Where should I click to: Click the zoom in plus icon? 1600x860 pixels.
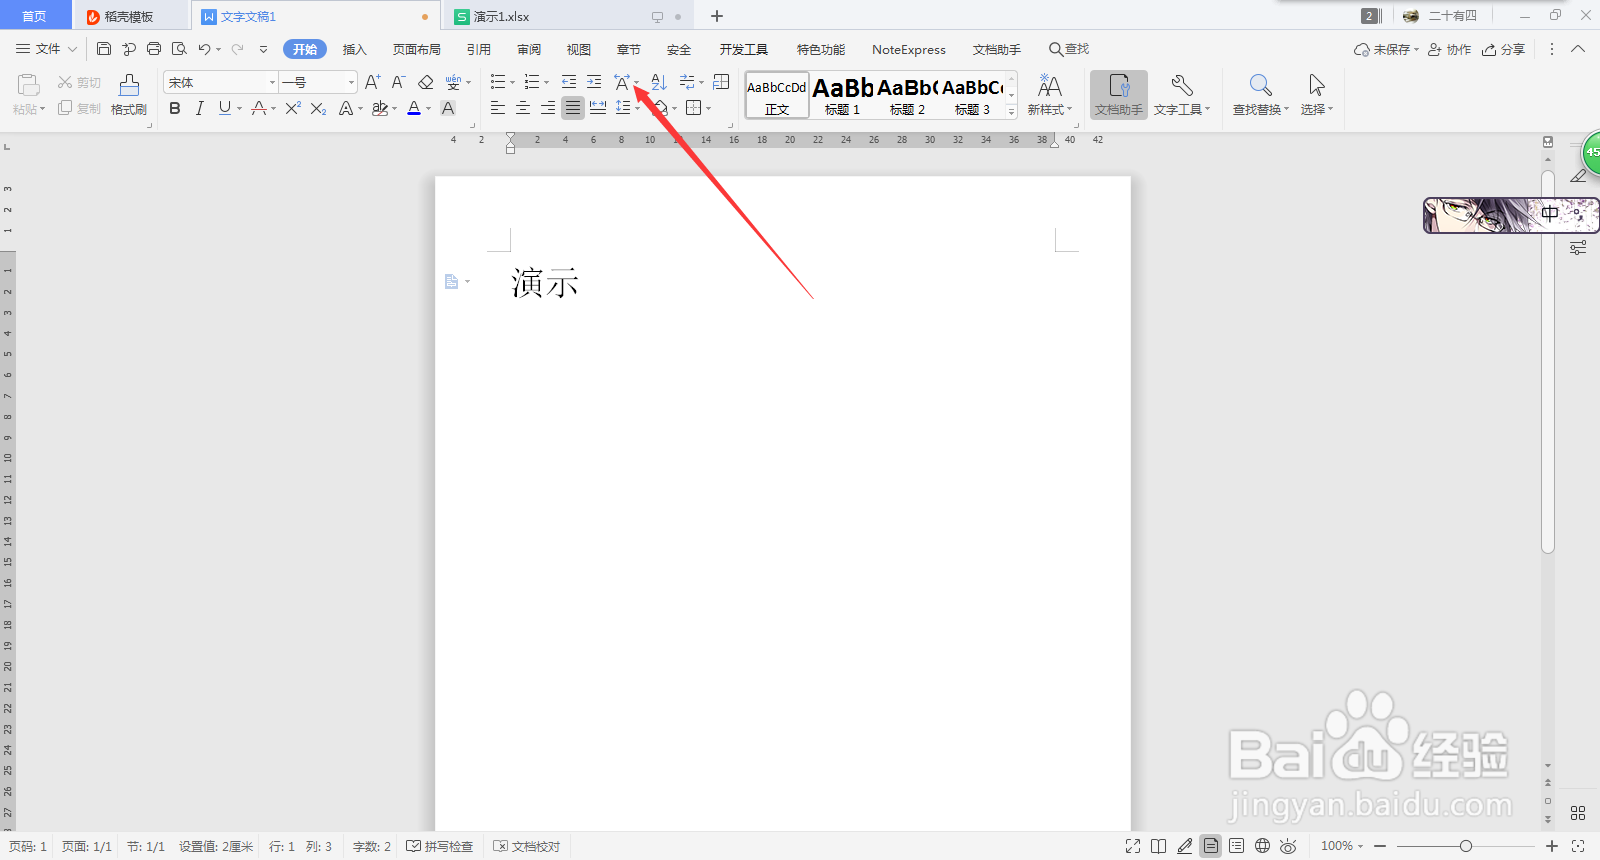[1552, 846]
